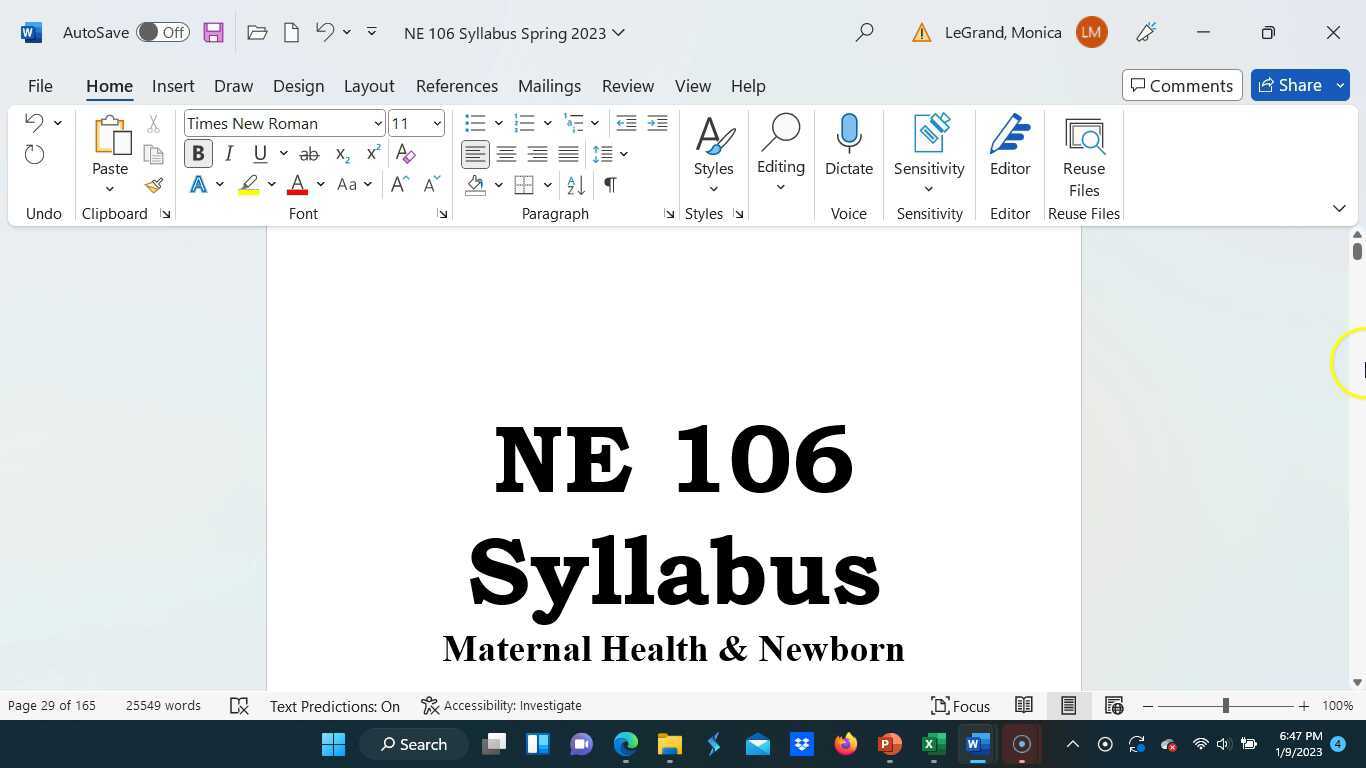Apply center paragraph alignment
The image size is (1366, 768).
tap(506, 153)
